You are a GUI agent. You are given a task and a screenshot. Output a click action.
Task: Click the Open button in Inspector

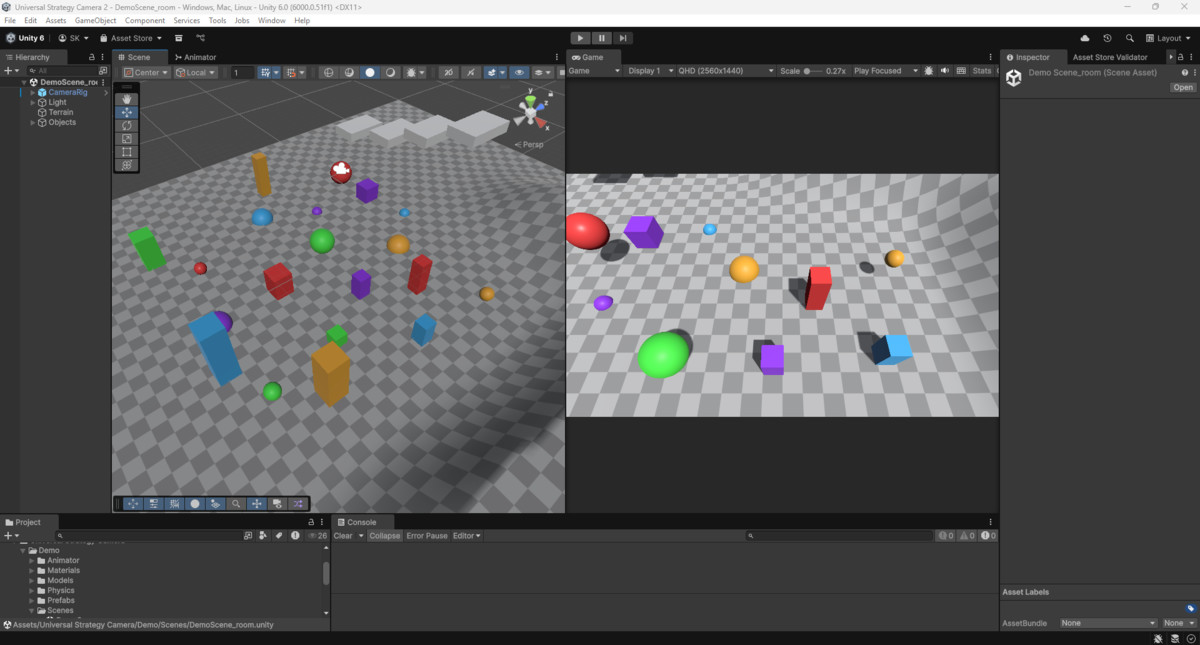pos(1183,87)
